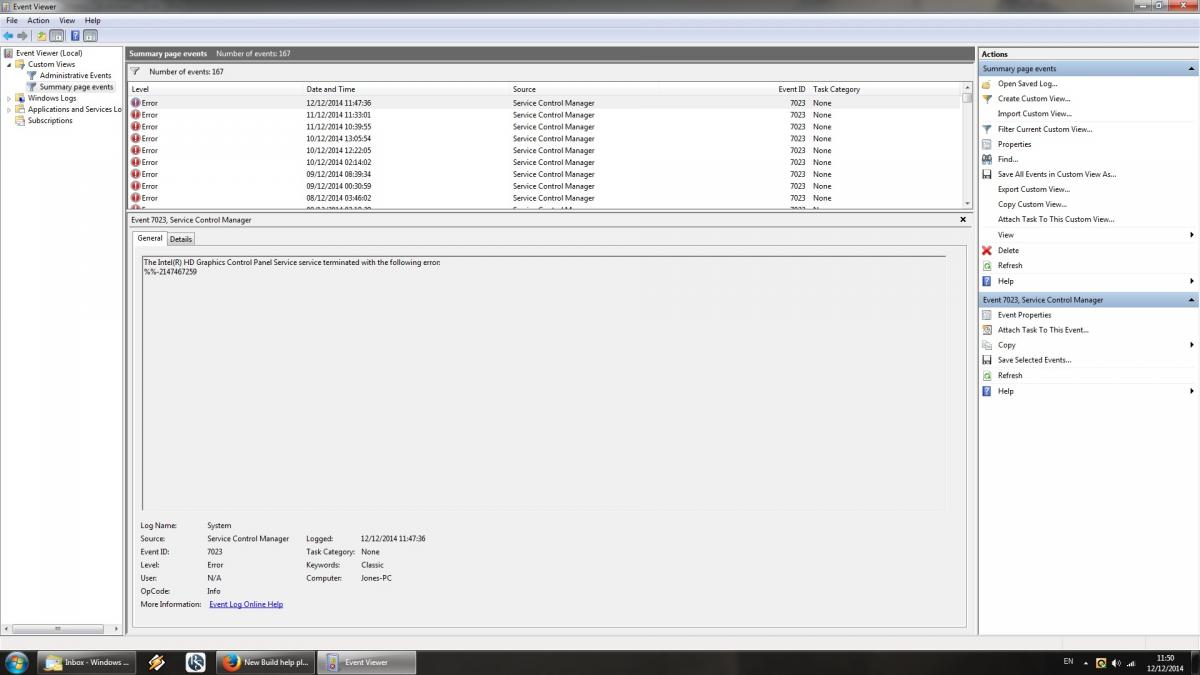The image size is (1200, 675).
Task: Go back using the toolbar back arrow
Action: coord(9,35)
